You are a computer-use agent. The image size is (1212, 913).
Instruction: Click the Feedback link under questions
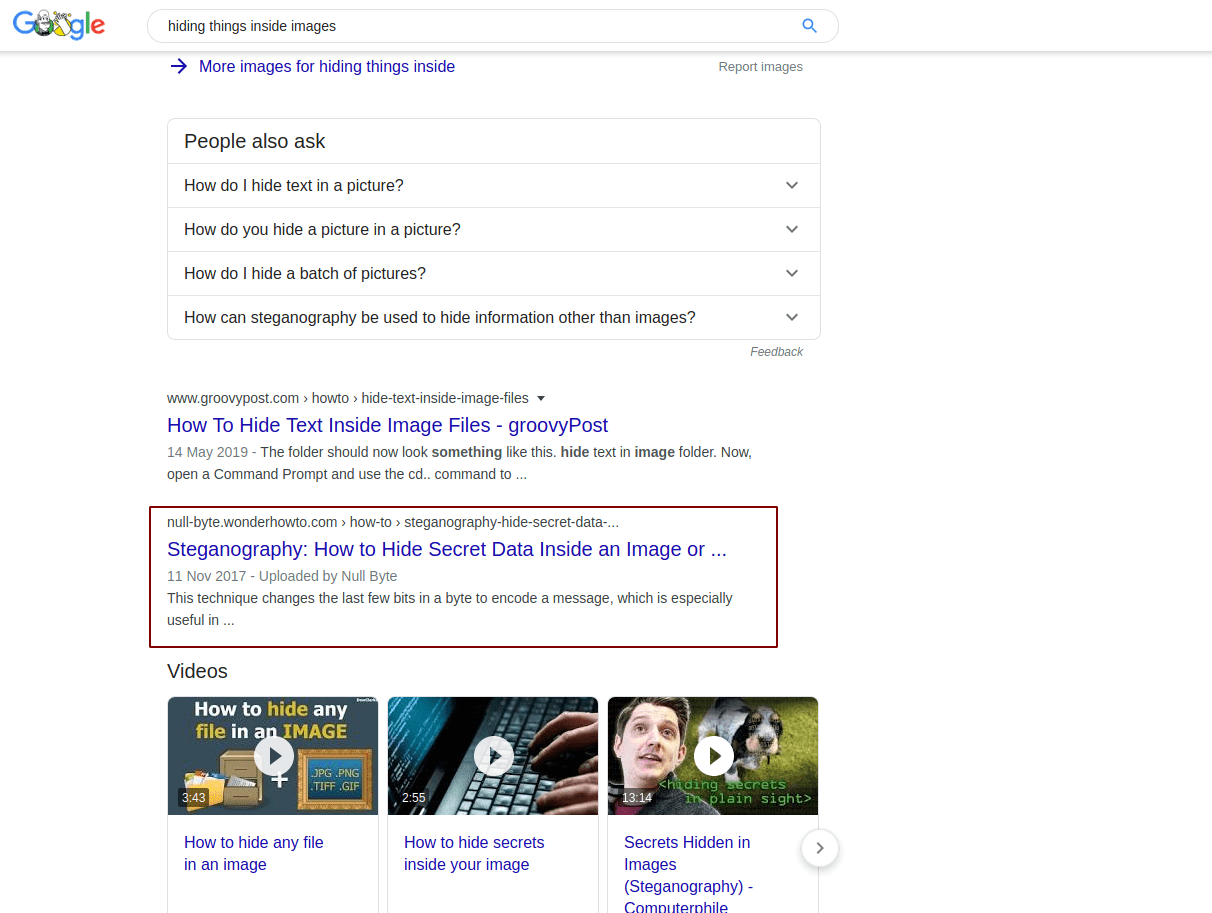coord(776,352)
